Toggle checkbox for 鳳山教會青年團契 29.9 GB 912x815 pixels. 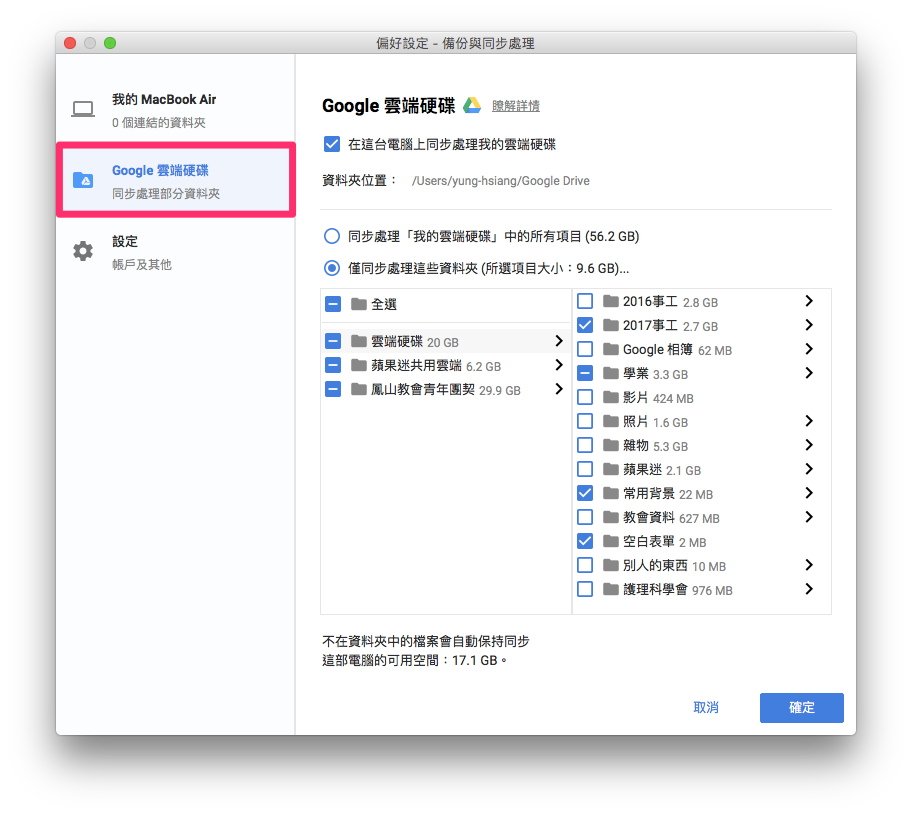333,389
